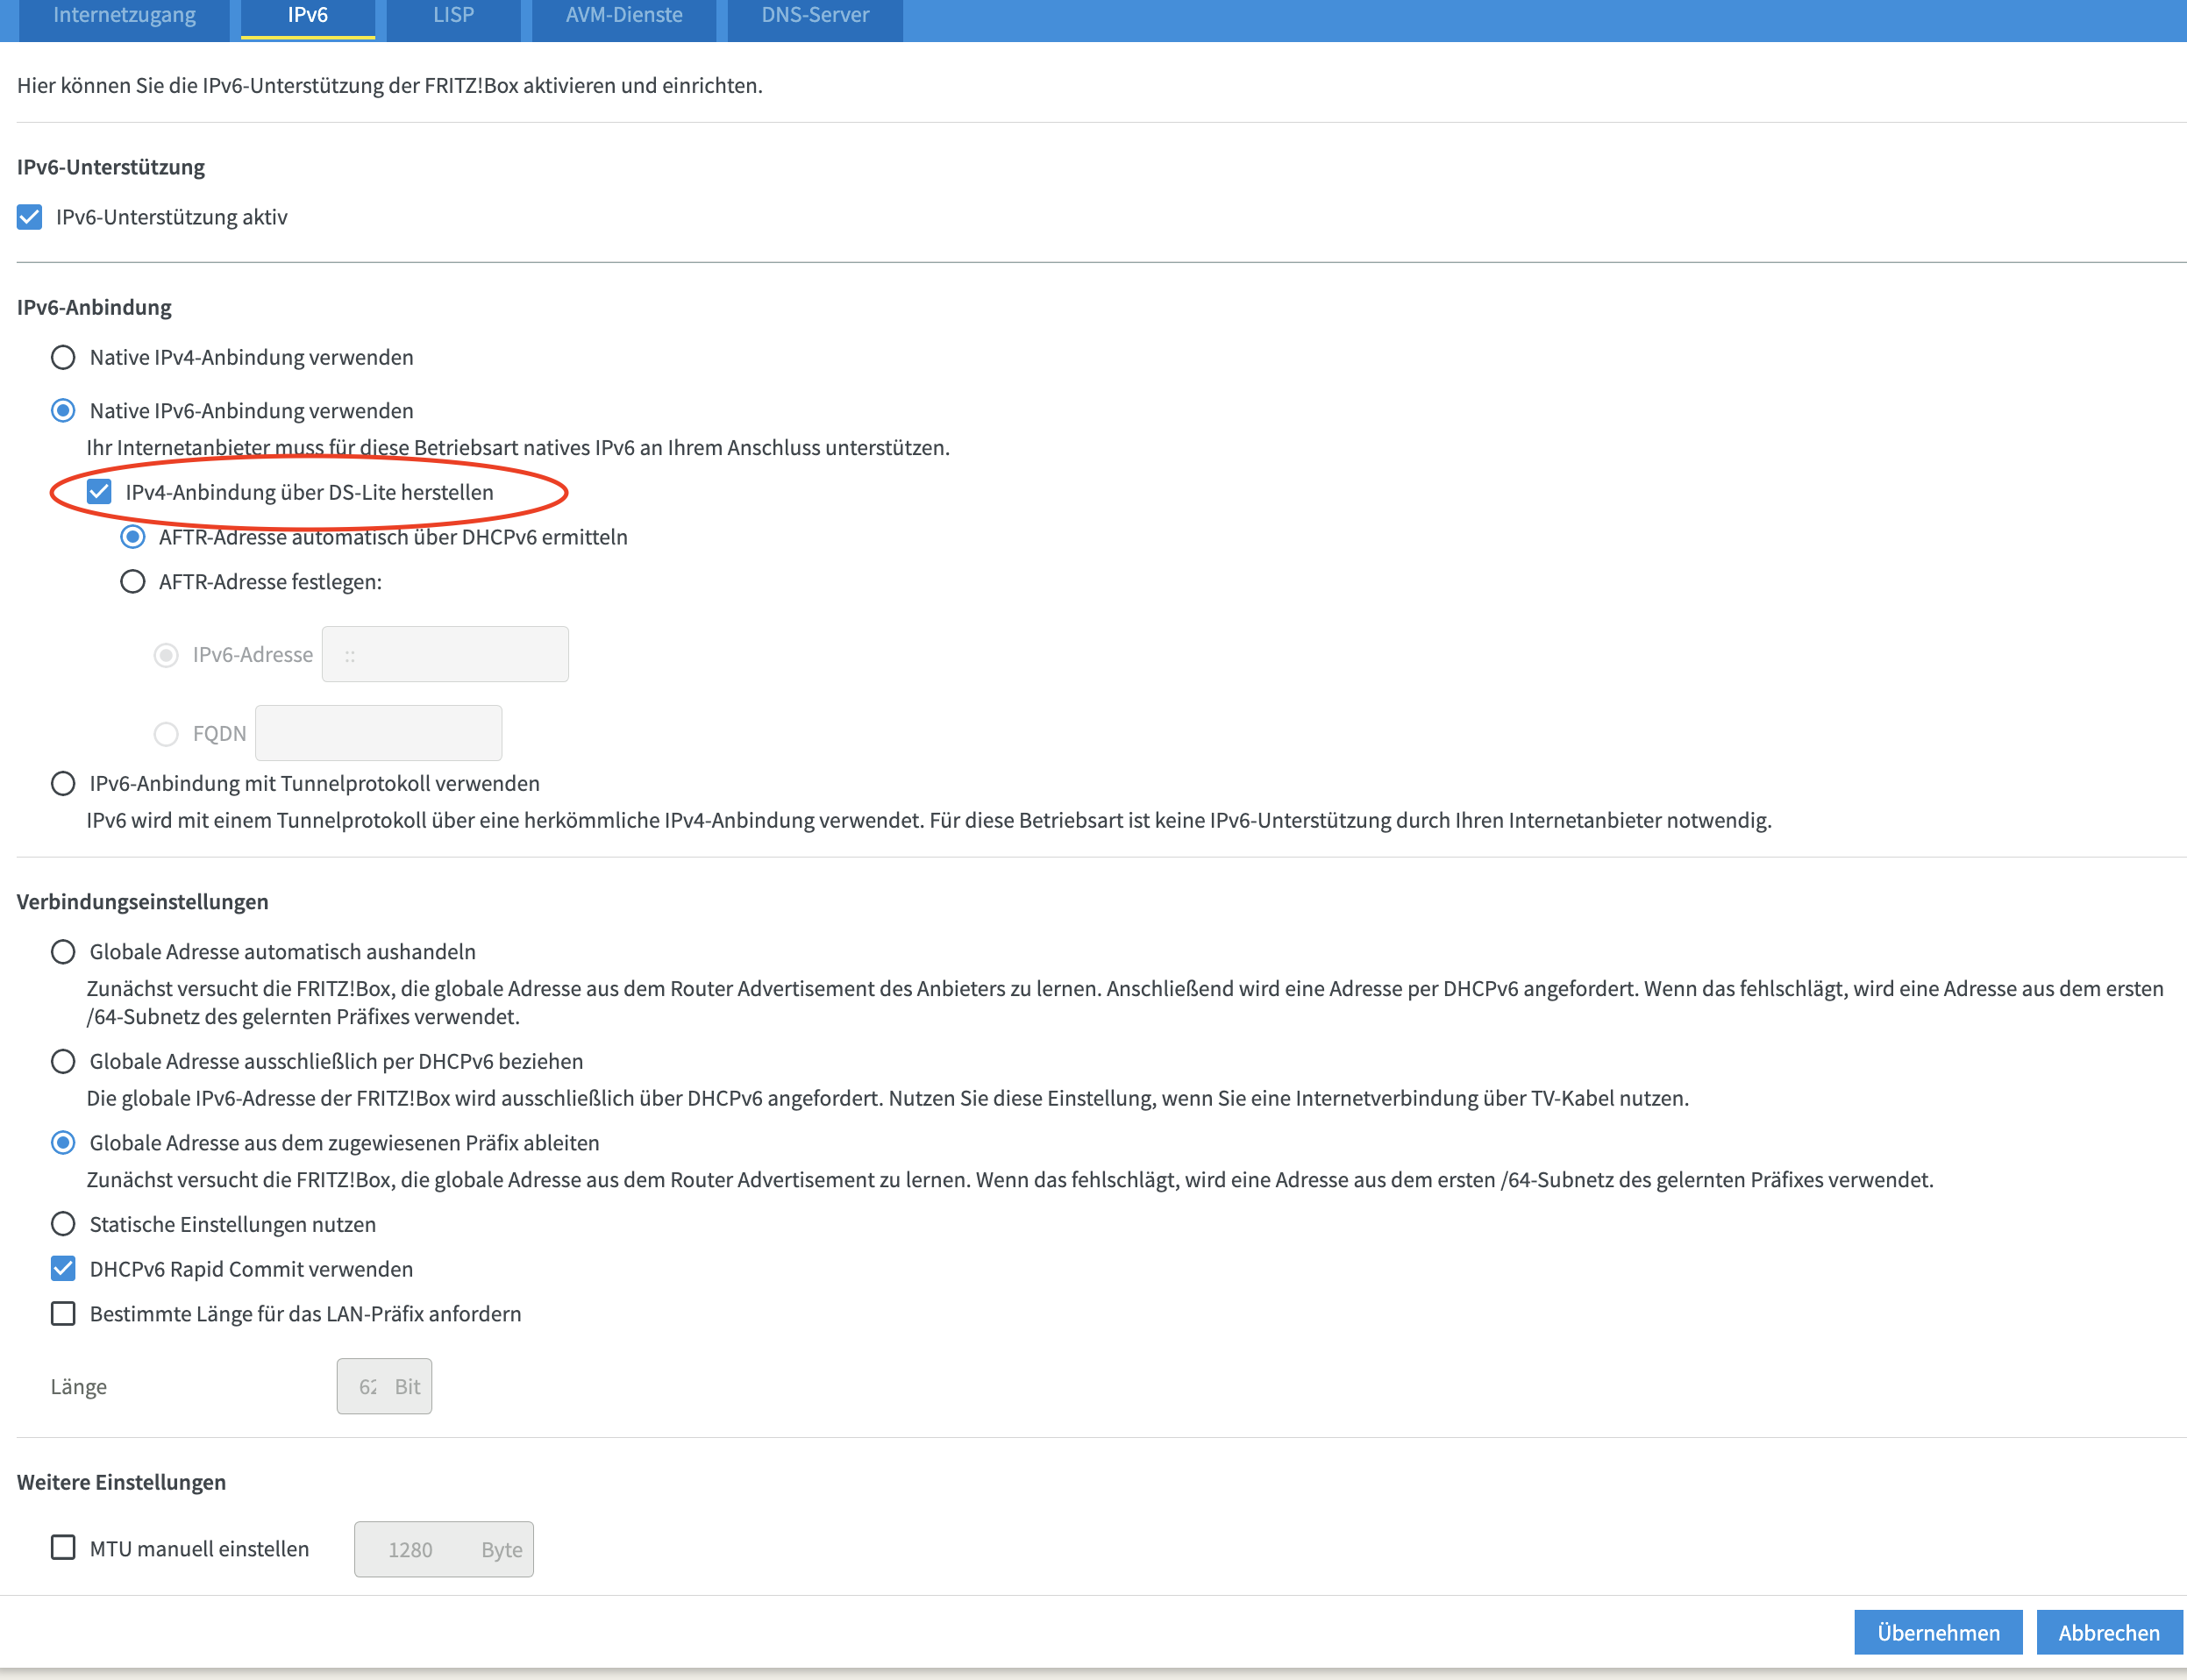Disable IPv4-Anbindung über DS-Lite checkbox
This screenshot has width=2187, height=1680.
99,491
